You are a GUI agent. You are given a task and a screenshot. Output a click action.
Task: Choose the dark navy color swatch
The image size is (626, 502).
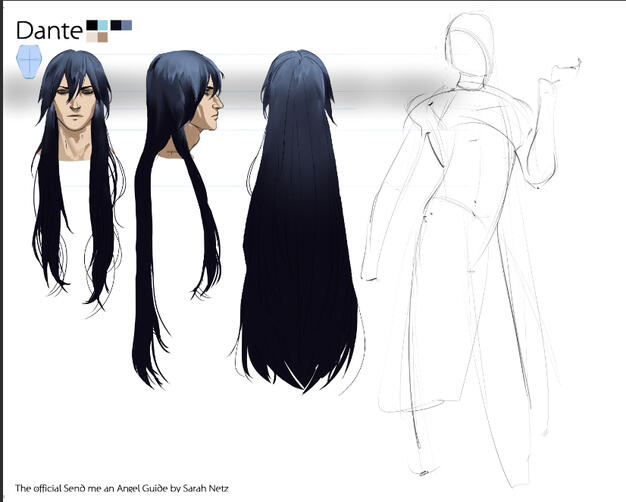[116, 25]
